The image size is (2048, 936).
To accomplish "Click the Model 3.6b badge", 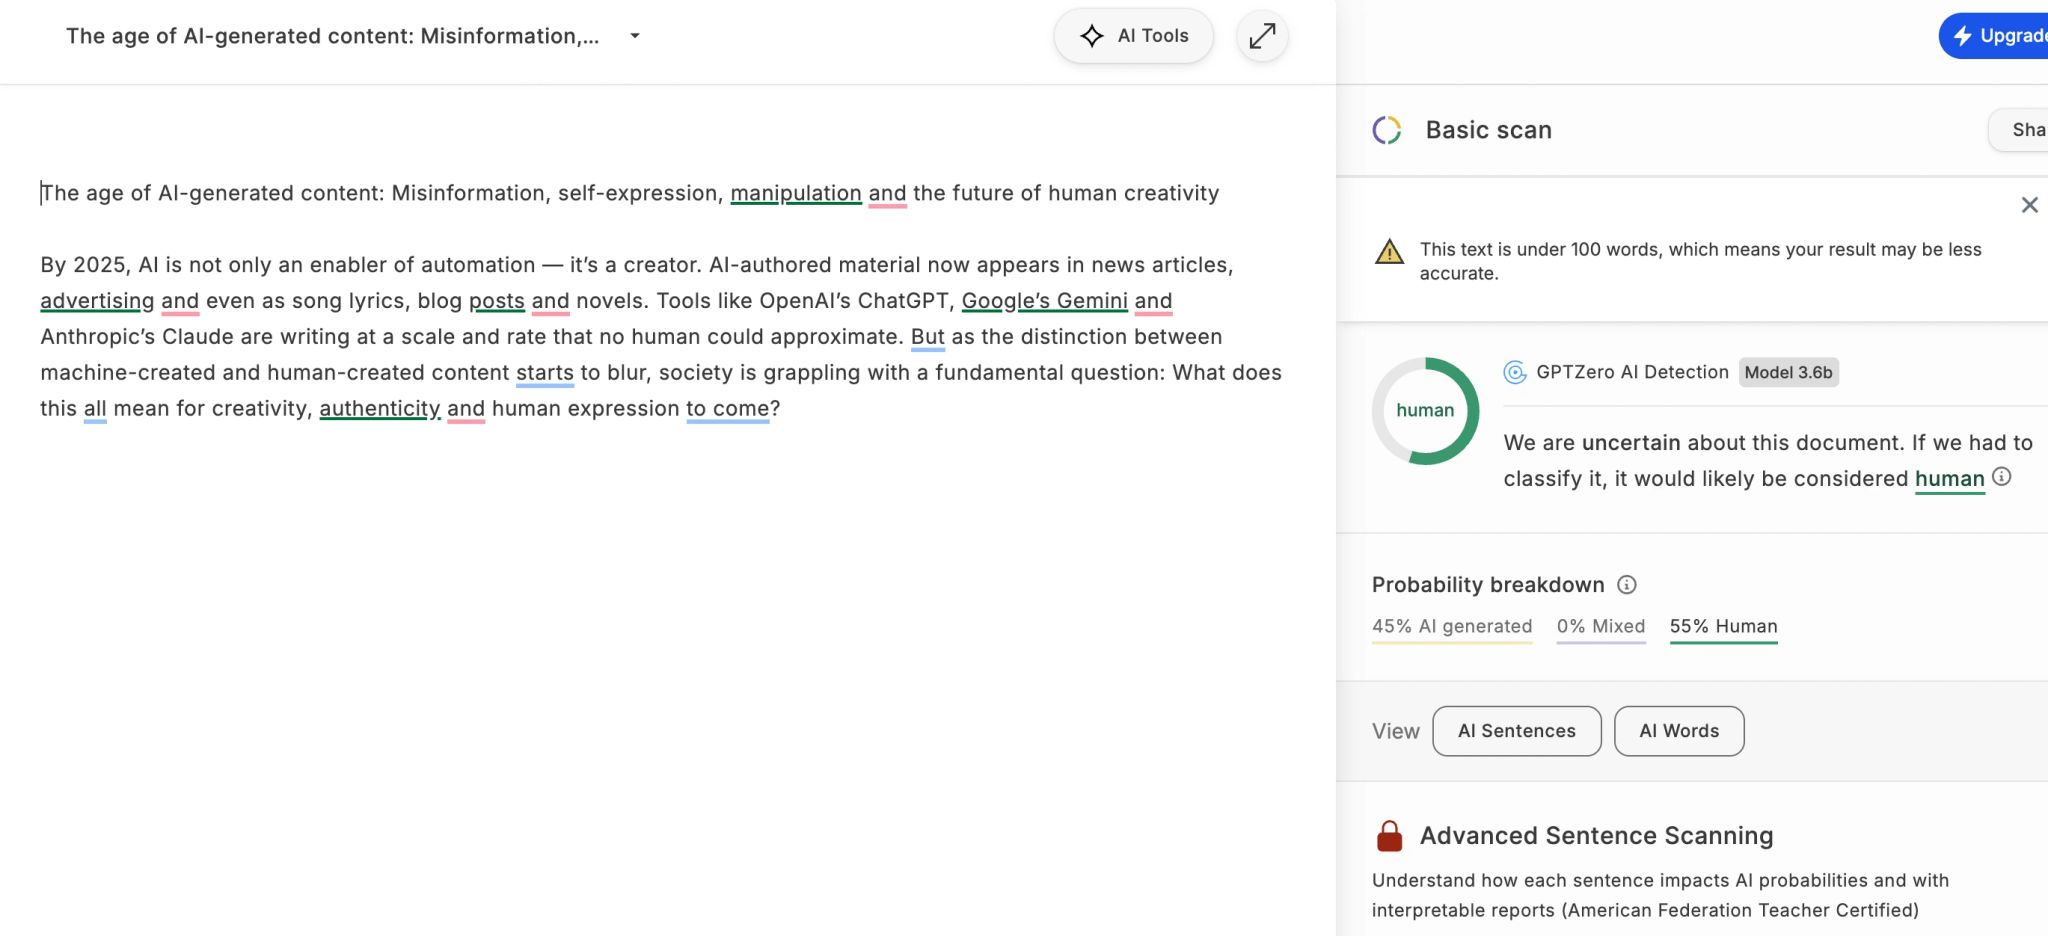I will [x=1788, y=372].
